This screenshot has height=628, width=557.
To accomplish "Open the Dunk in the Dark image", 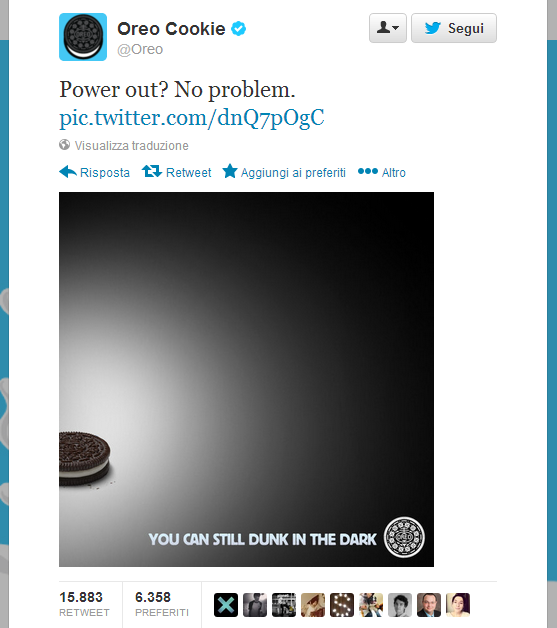I will click(246, 379).
